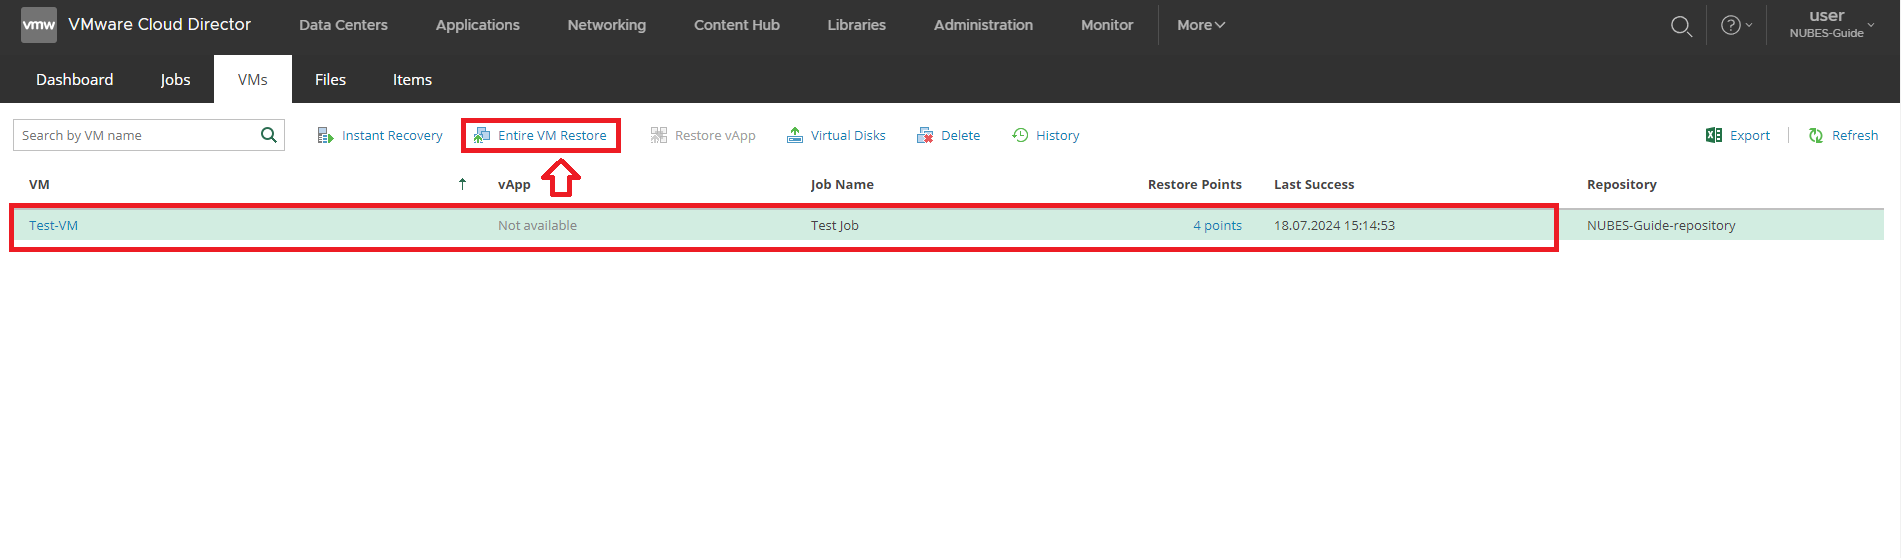Open History via its clock icon
This screenshot has width=1901, height=558.
pyautogui.click(x=1020, y=135)
